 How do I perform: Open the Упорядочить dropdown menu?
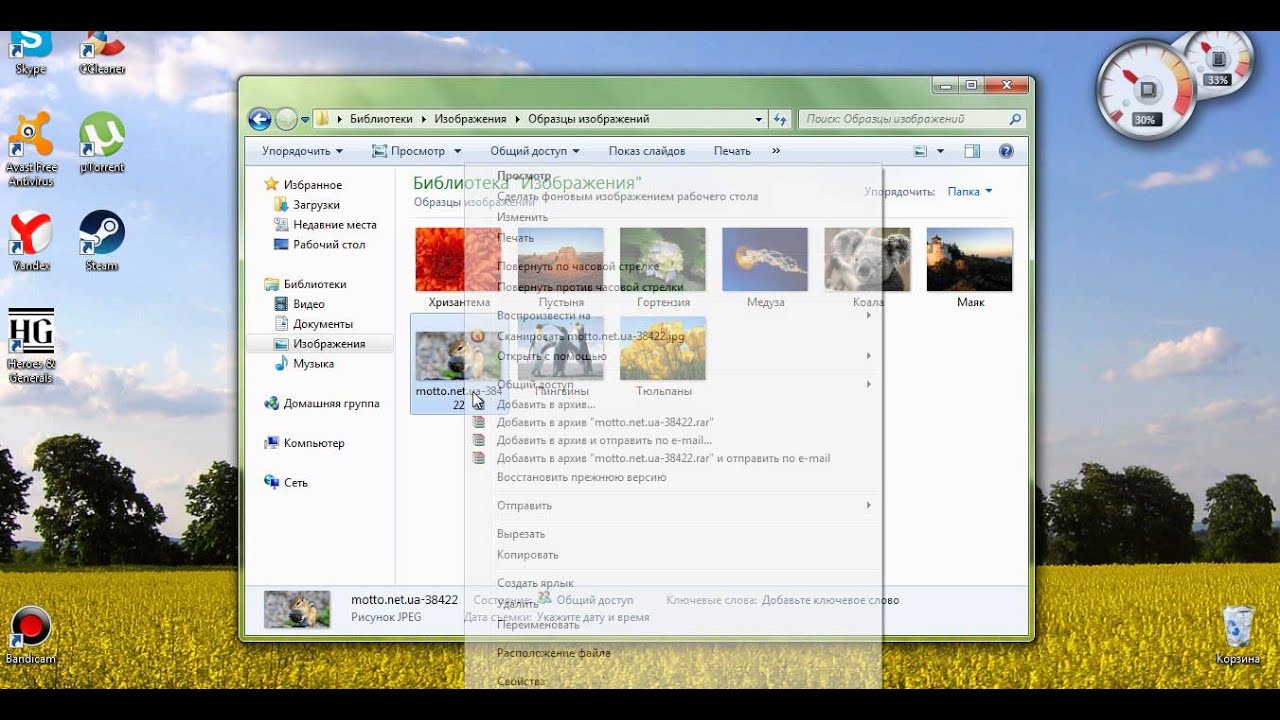302,151
